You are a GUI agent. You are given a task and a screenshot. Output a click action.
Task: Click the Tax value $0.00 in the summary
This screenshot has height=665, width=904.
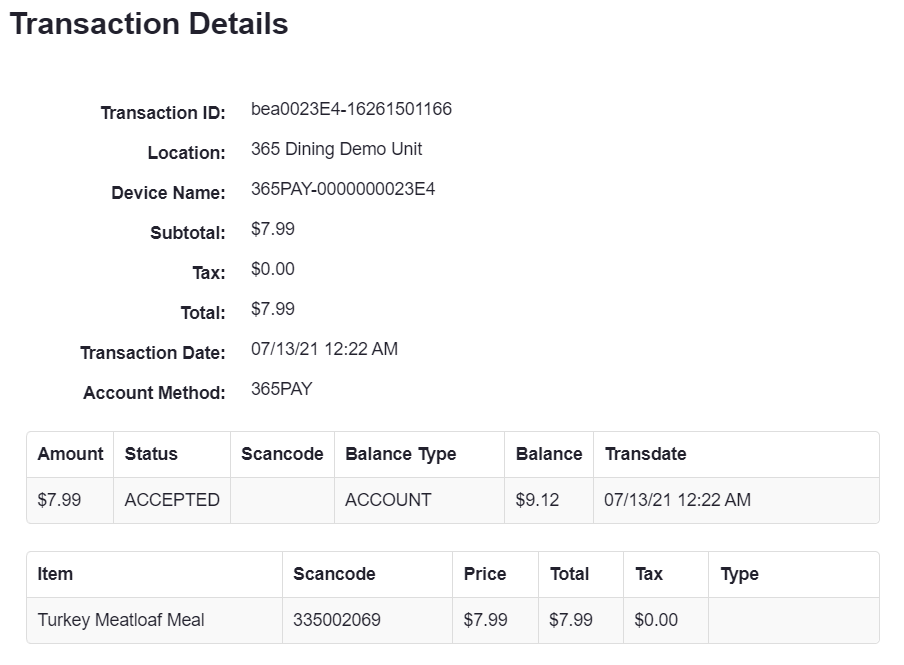[272, 269]
